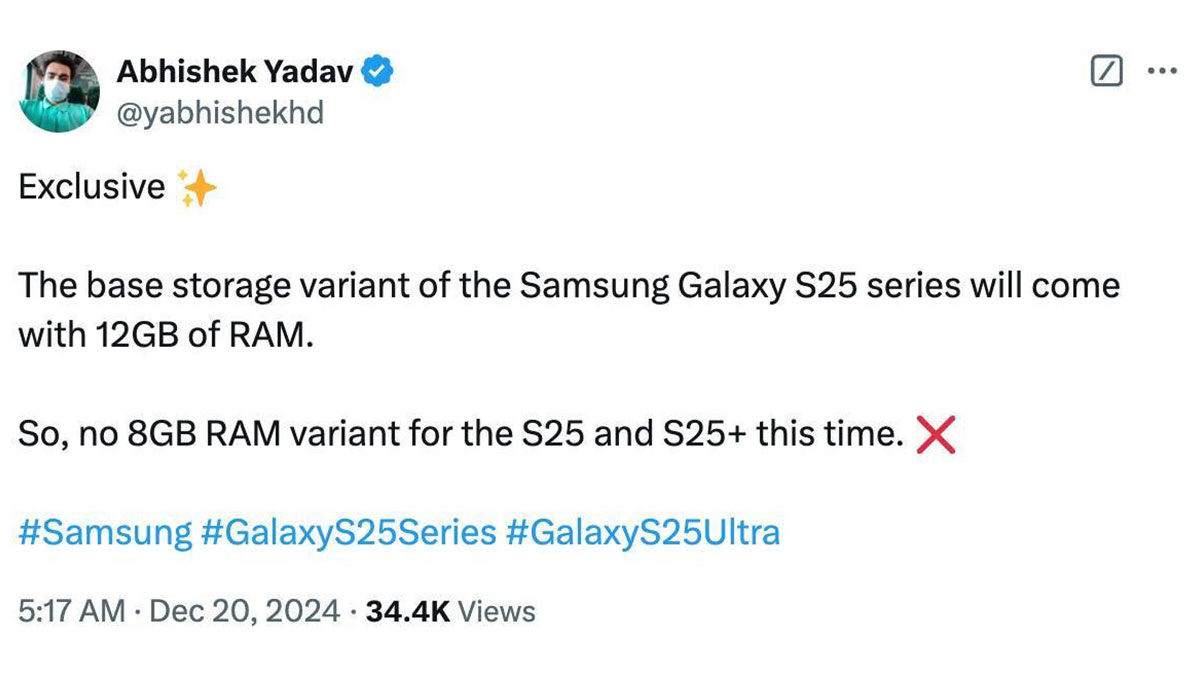Click the sparkles emoji after Exclusive
1200x675 pixels.
[x=196, y=188]
